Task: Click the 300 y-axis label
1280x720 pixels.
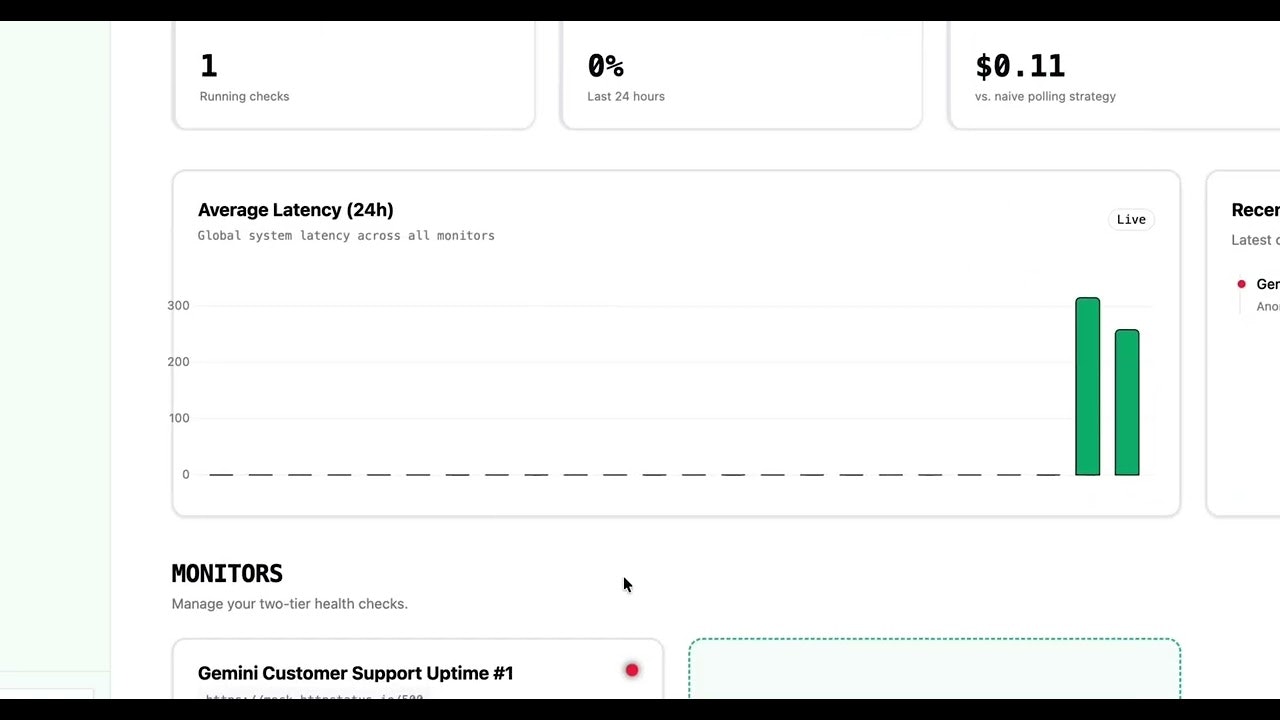Action: [x=178, y=306]
